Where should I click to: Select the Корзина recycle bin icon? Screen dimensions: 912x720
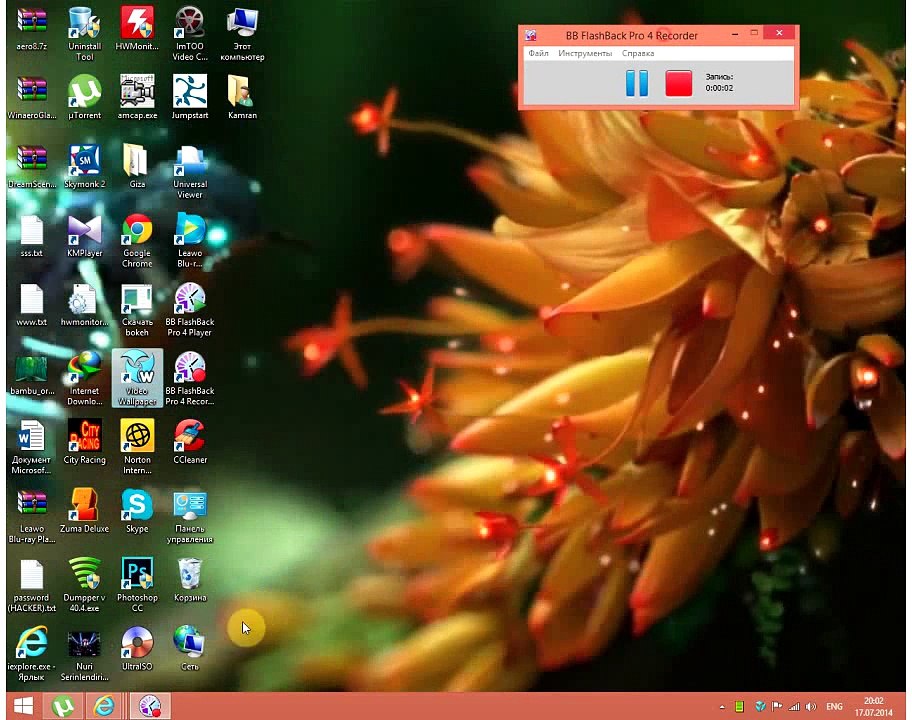point(190,575)
